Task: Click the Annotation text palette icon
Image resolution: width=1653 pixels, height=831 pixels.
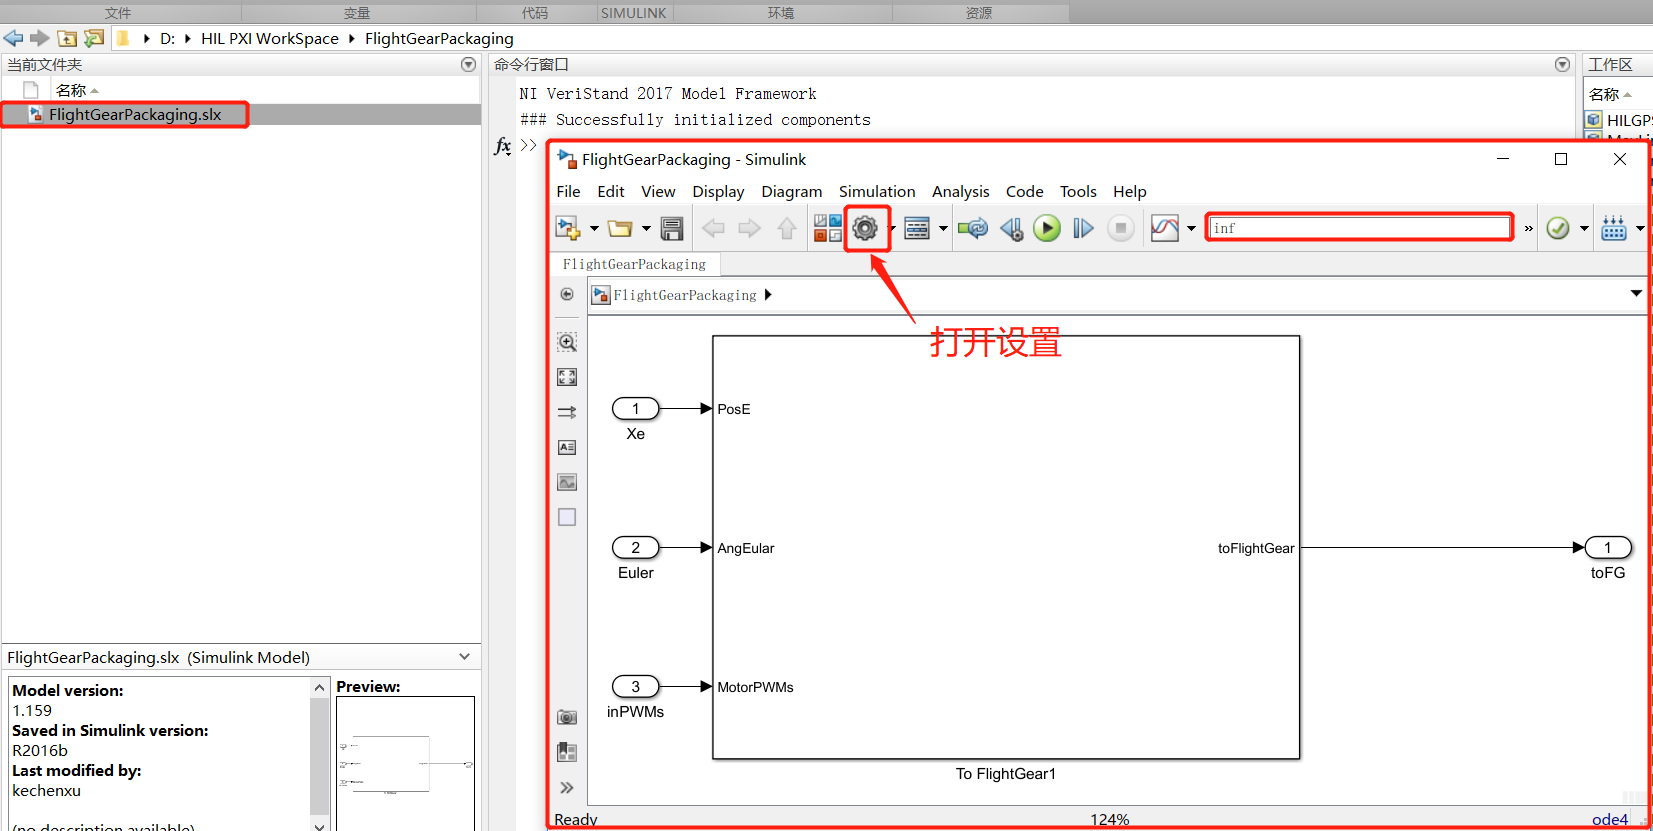Action: (567, 447)
